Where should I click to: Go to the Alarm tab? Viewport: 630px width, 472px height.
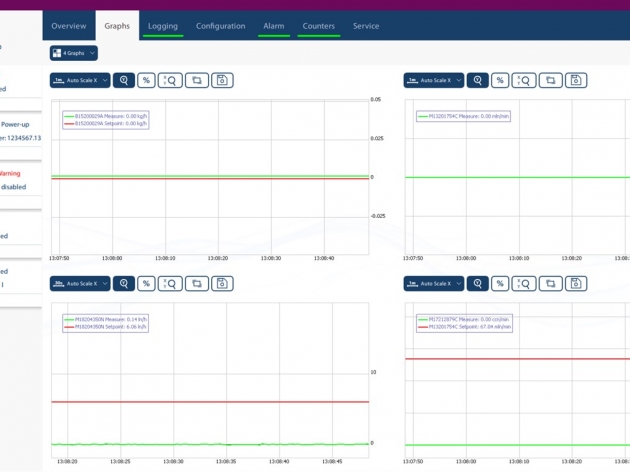(273, 26)
